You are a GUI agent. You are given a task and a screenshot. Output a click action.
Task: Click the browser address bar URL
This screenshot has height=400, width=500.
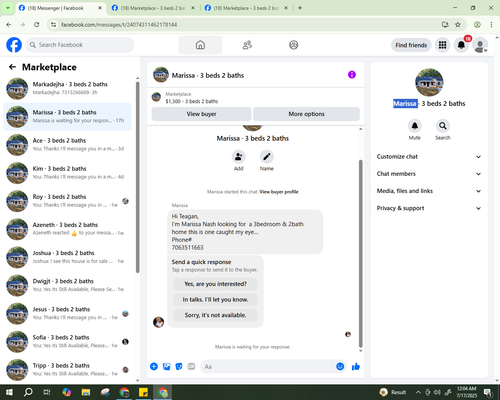click(119, 25)
